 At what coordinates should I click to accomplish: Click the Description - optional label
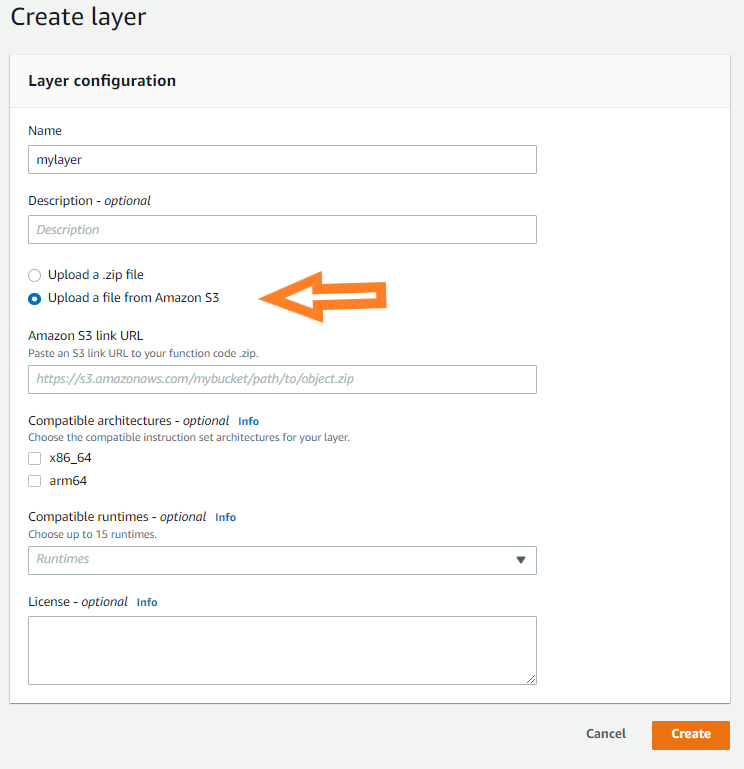click(x=89, y=201)
